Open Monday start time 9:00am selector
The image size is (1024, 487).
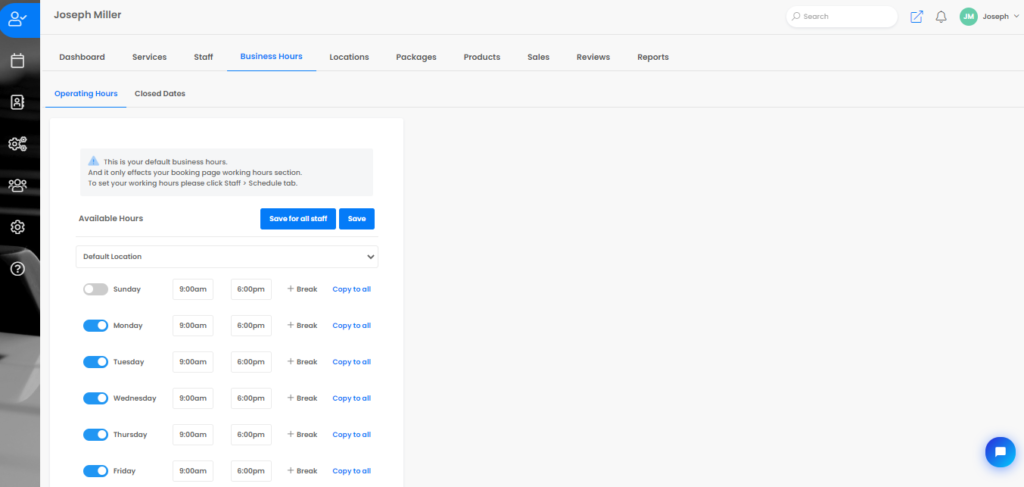pyautogui.click(x=193, y=326)
